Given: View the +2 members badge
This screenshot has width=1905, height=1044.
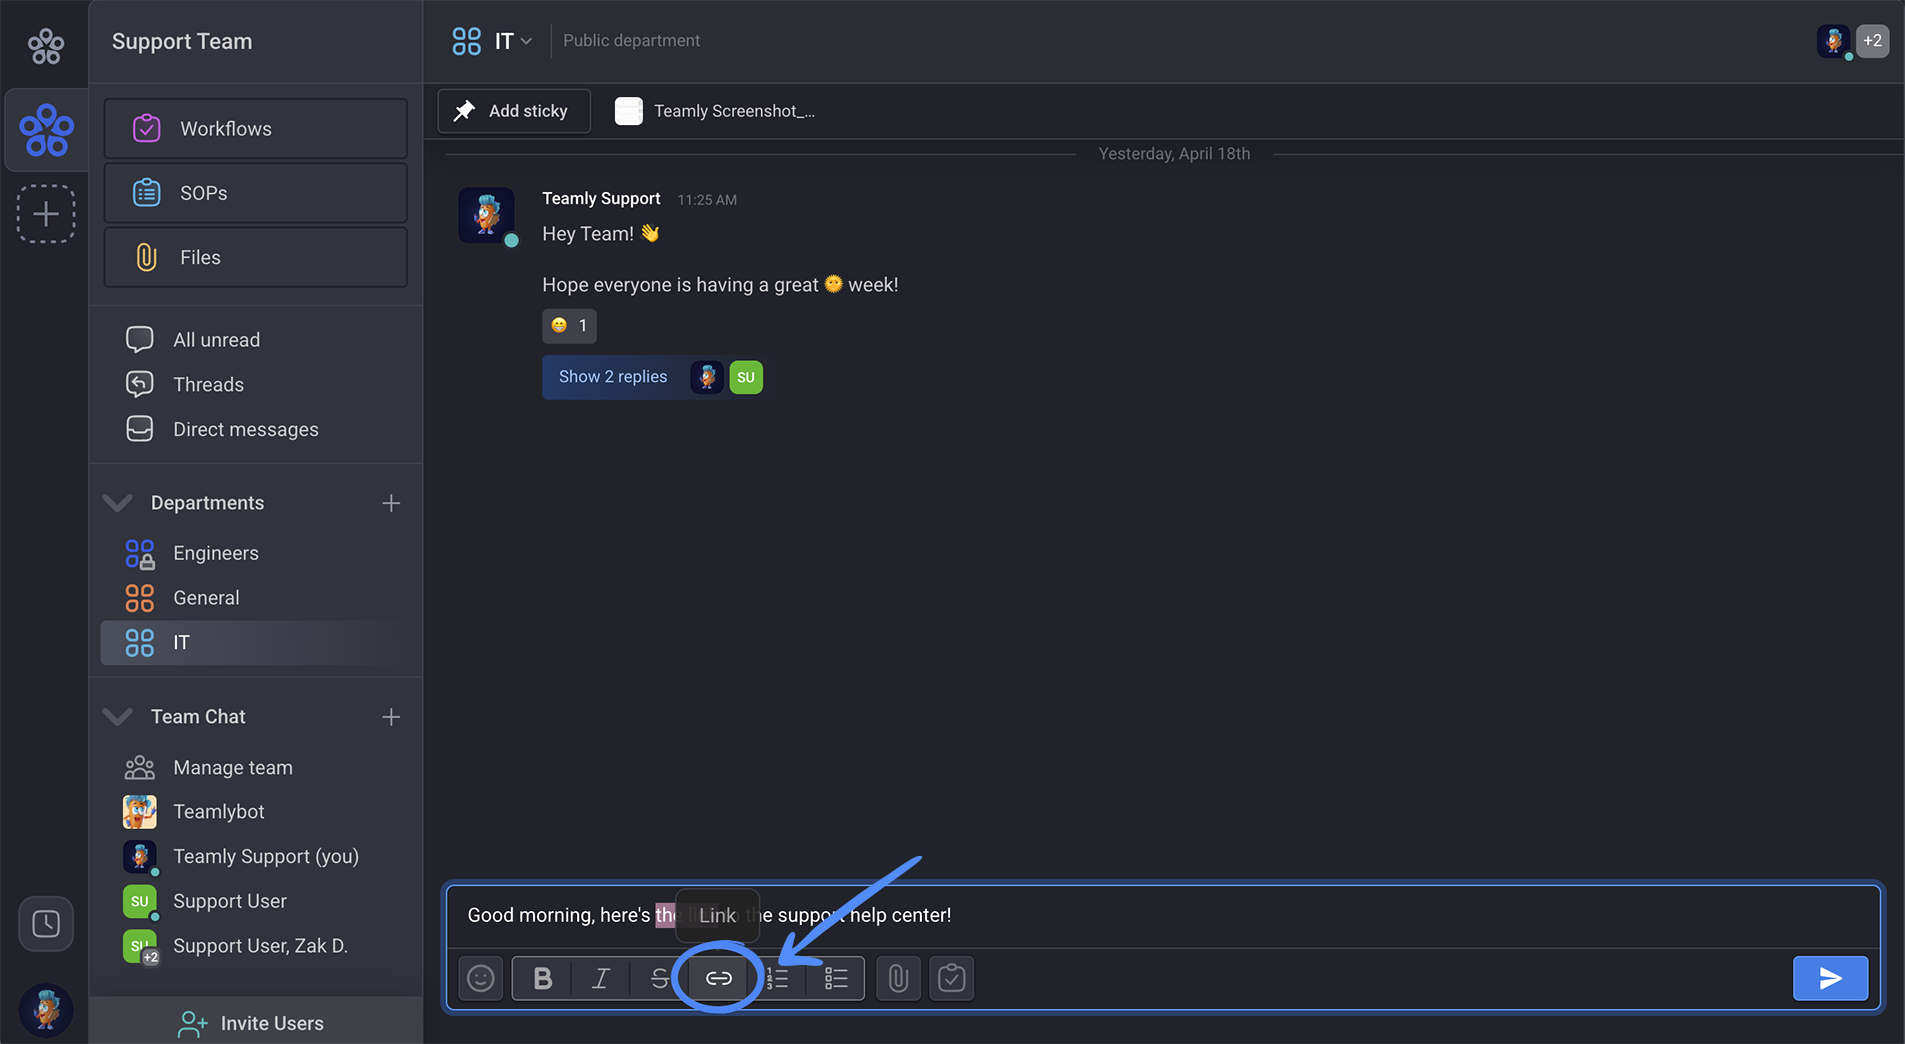Looking at the screenshot, I should coord(1872,41).
